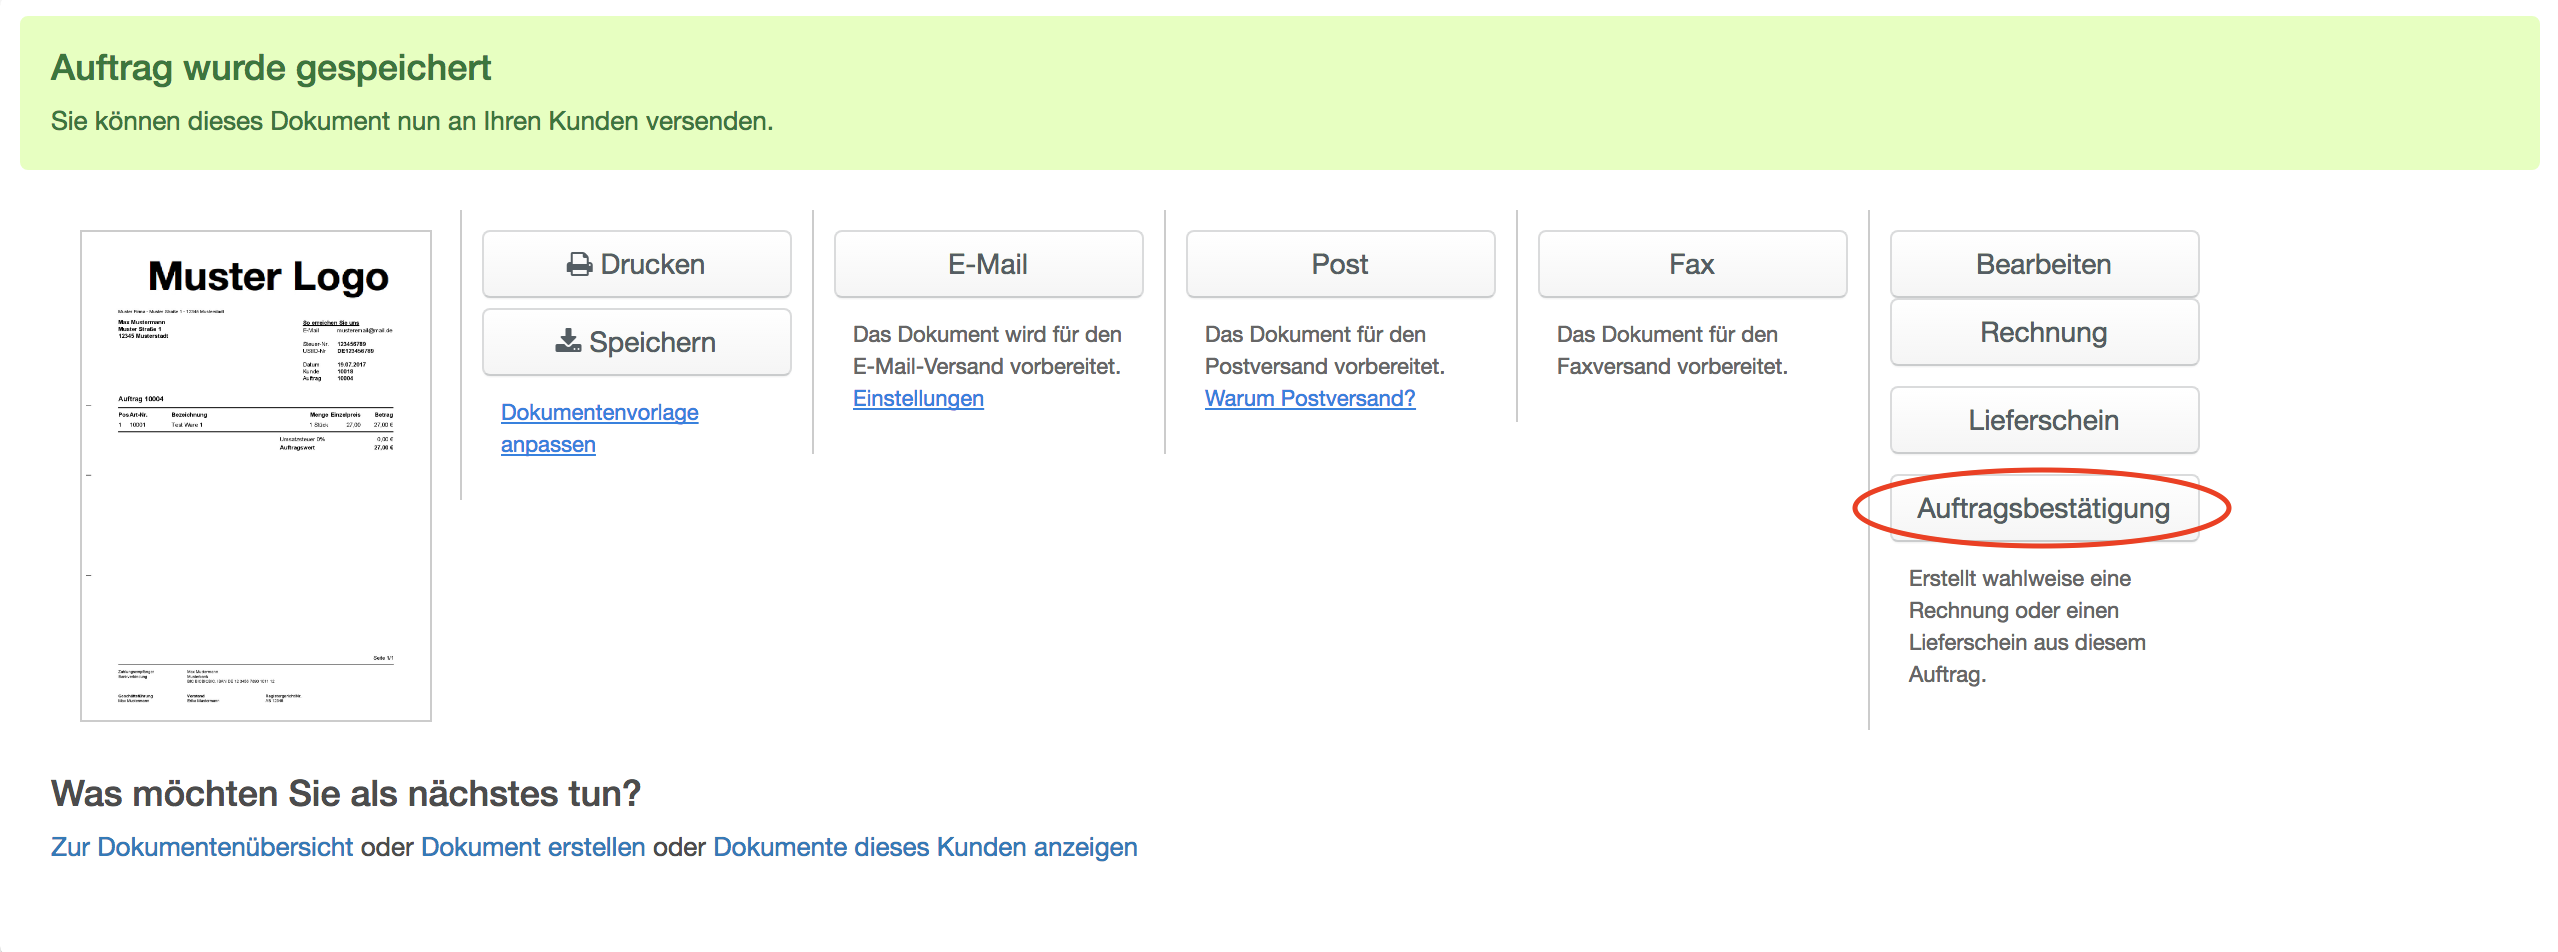2558x952 pixels.
Task: Go to Zur Dokumentenübersicht
Action: click(202, 847)
